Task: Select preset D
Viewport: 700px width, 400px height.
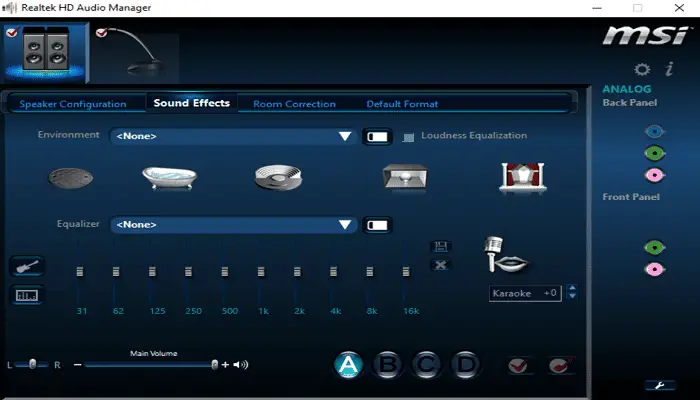Action: [x=466, y=365]
